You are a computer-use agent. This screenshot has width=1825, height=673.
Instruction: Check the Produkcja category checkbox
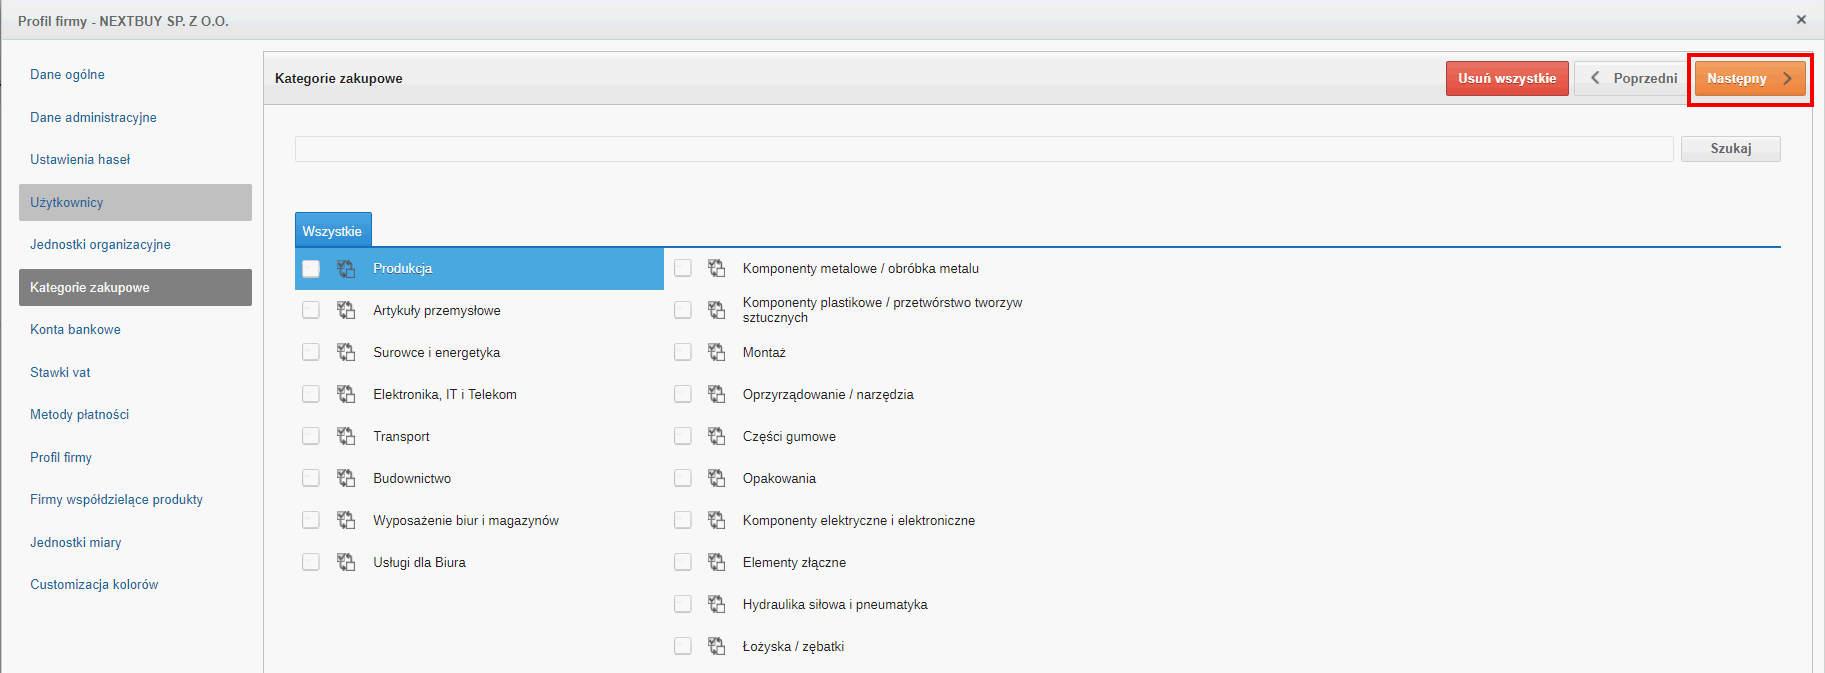[311, 269]
